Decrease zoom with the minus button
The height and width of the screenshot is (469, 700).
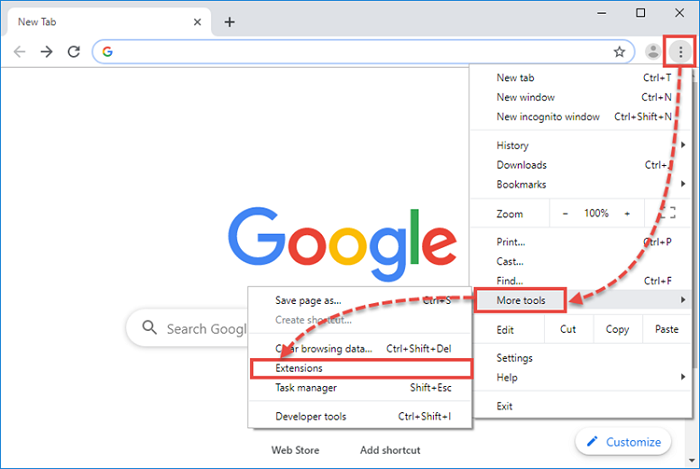(x=565, y=214)
